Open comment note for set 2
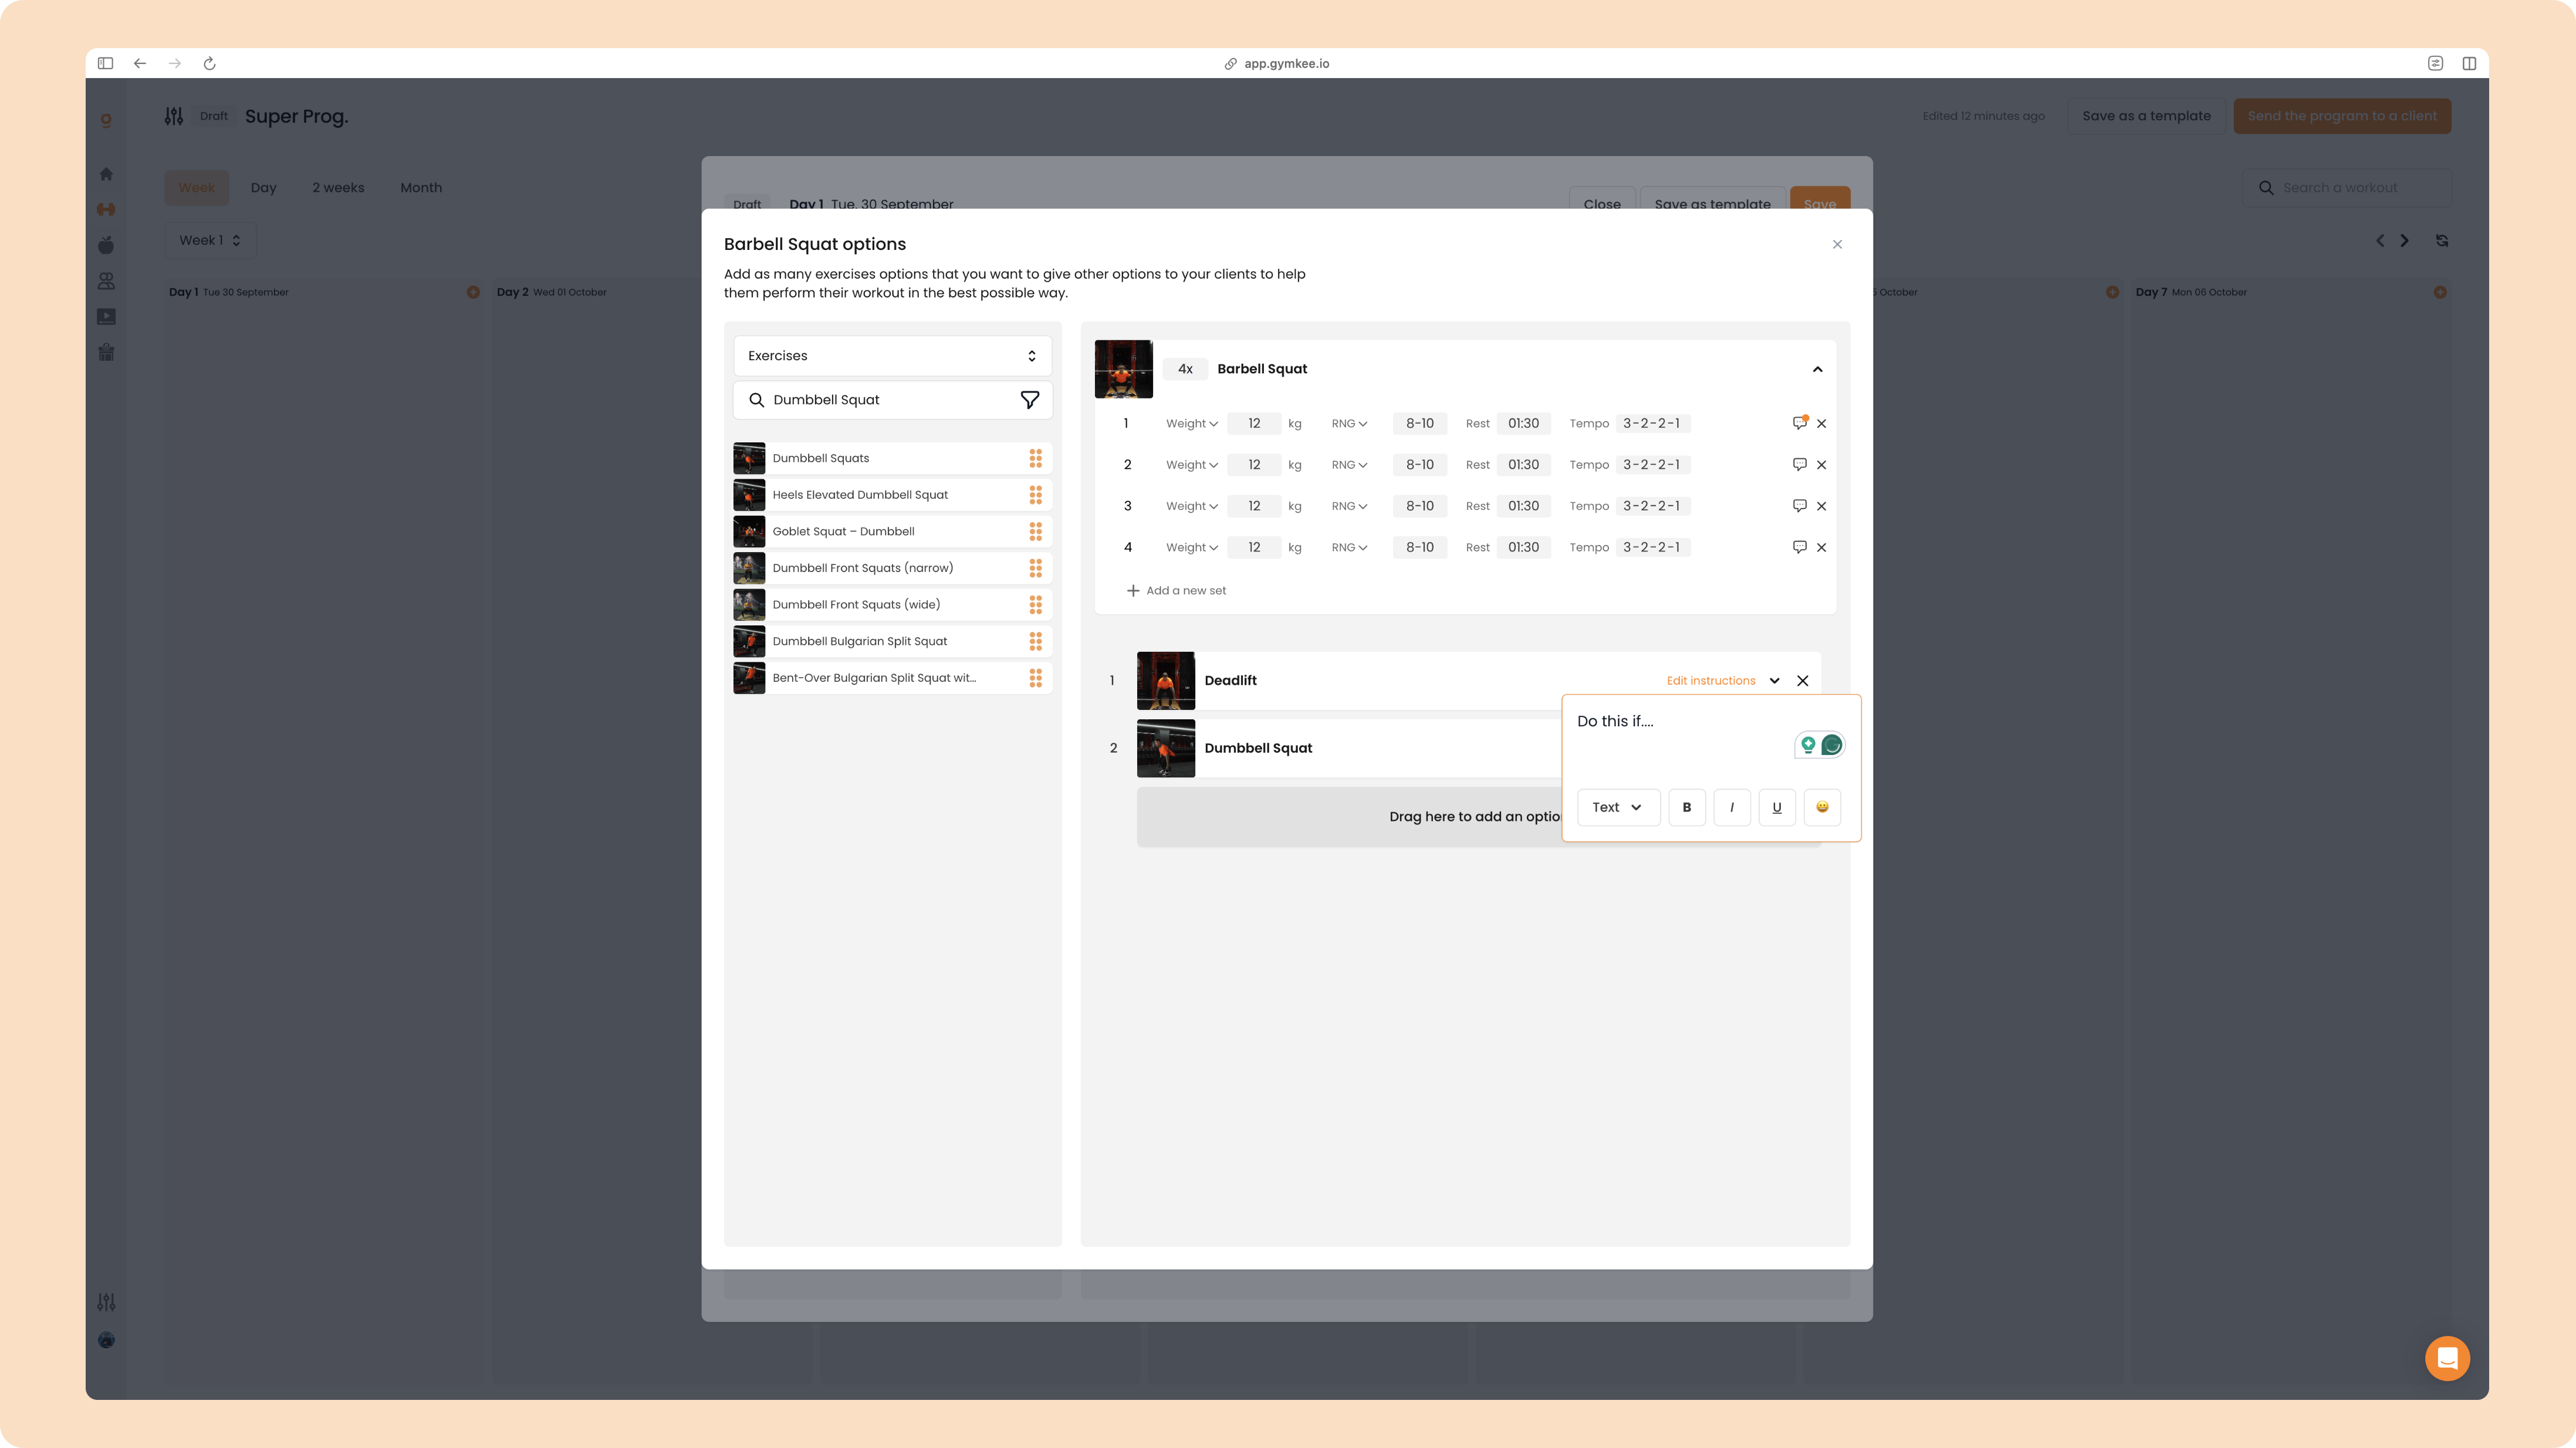2576x1448 pixels. [x=1799, y=464]
